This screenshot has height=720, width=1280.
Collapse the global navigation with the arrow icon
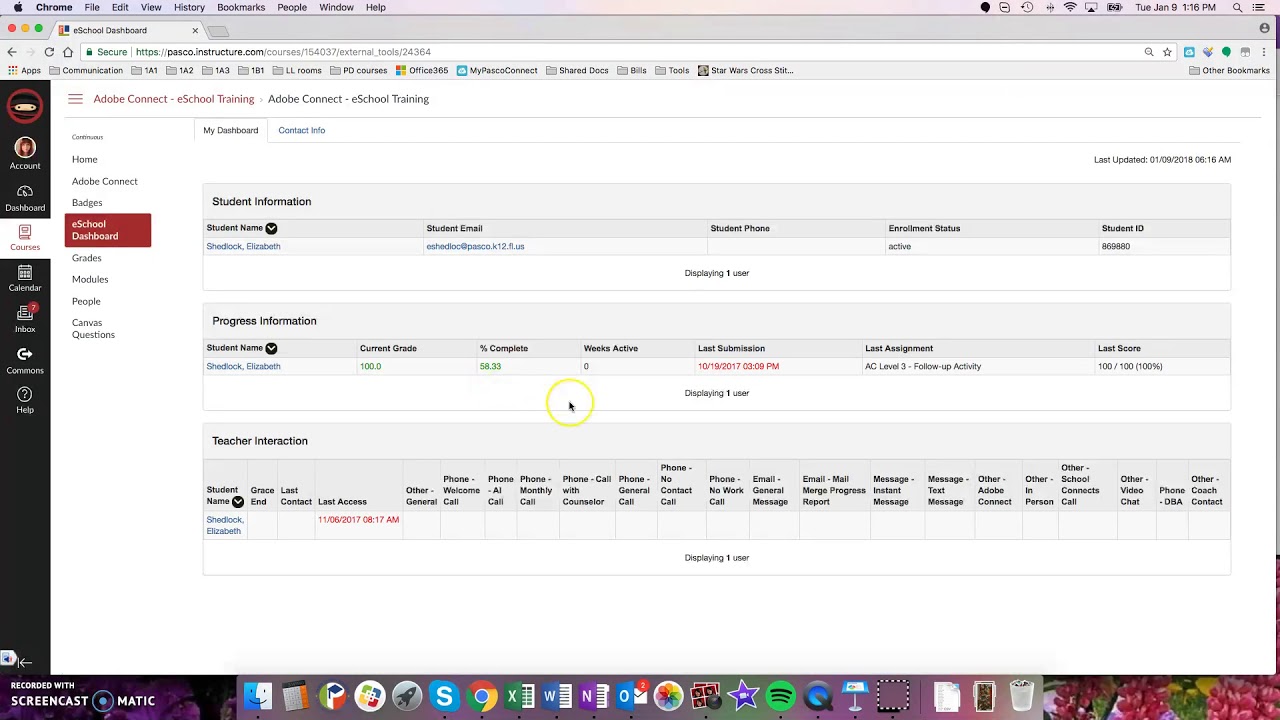25,661
